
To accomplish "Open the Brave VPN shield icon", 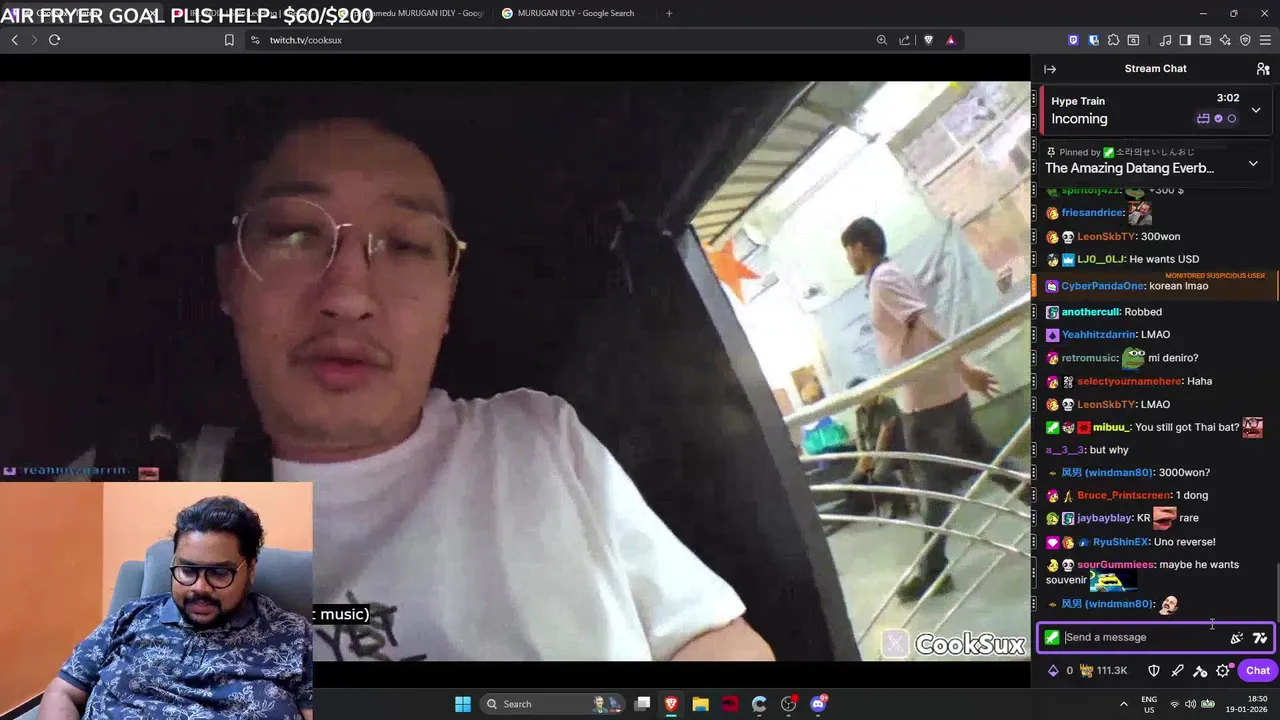I will [1245, 40].
